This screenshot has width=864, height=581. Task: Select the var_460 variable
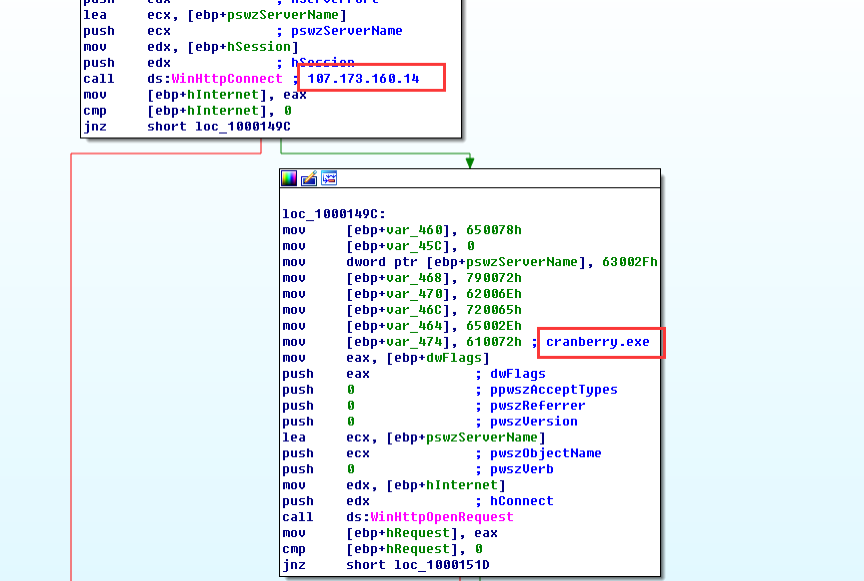click(x=414, y=230)
